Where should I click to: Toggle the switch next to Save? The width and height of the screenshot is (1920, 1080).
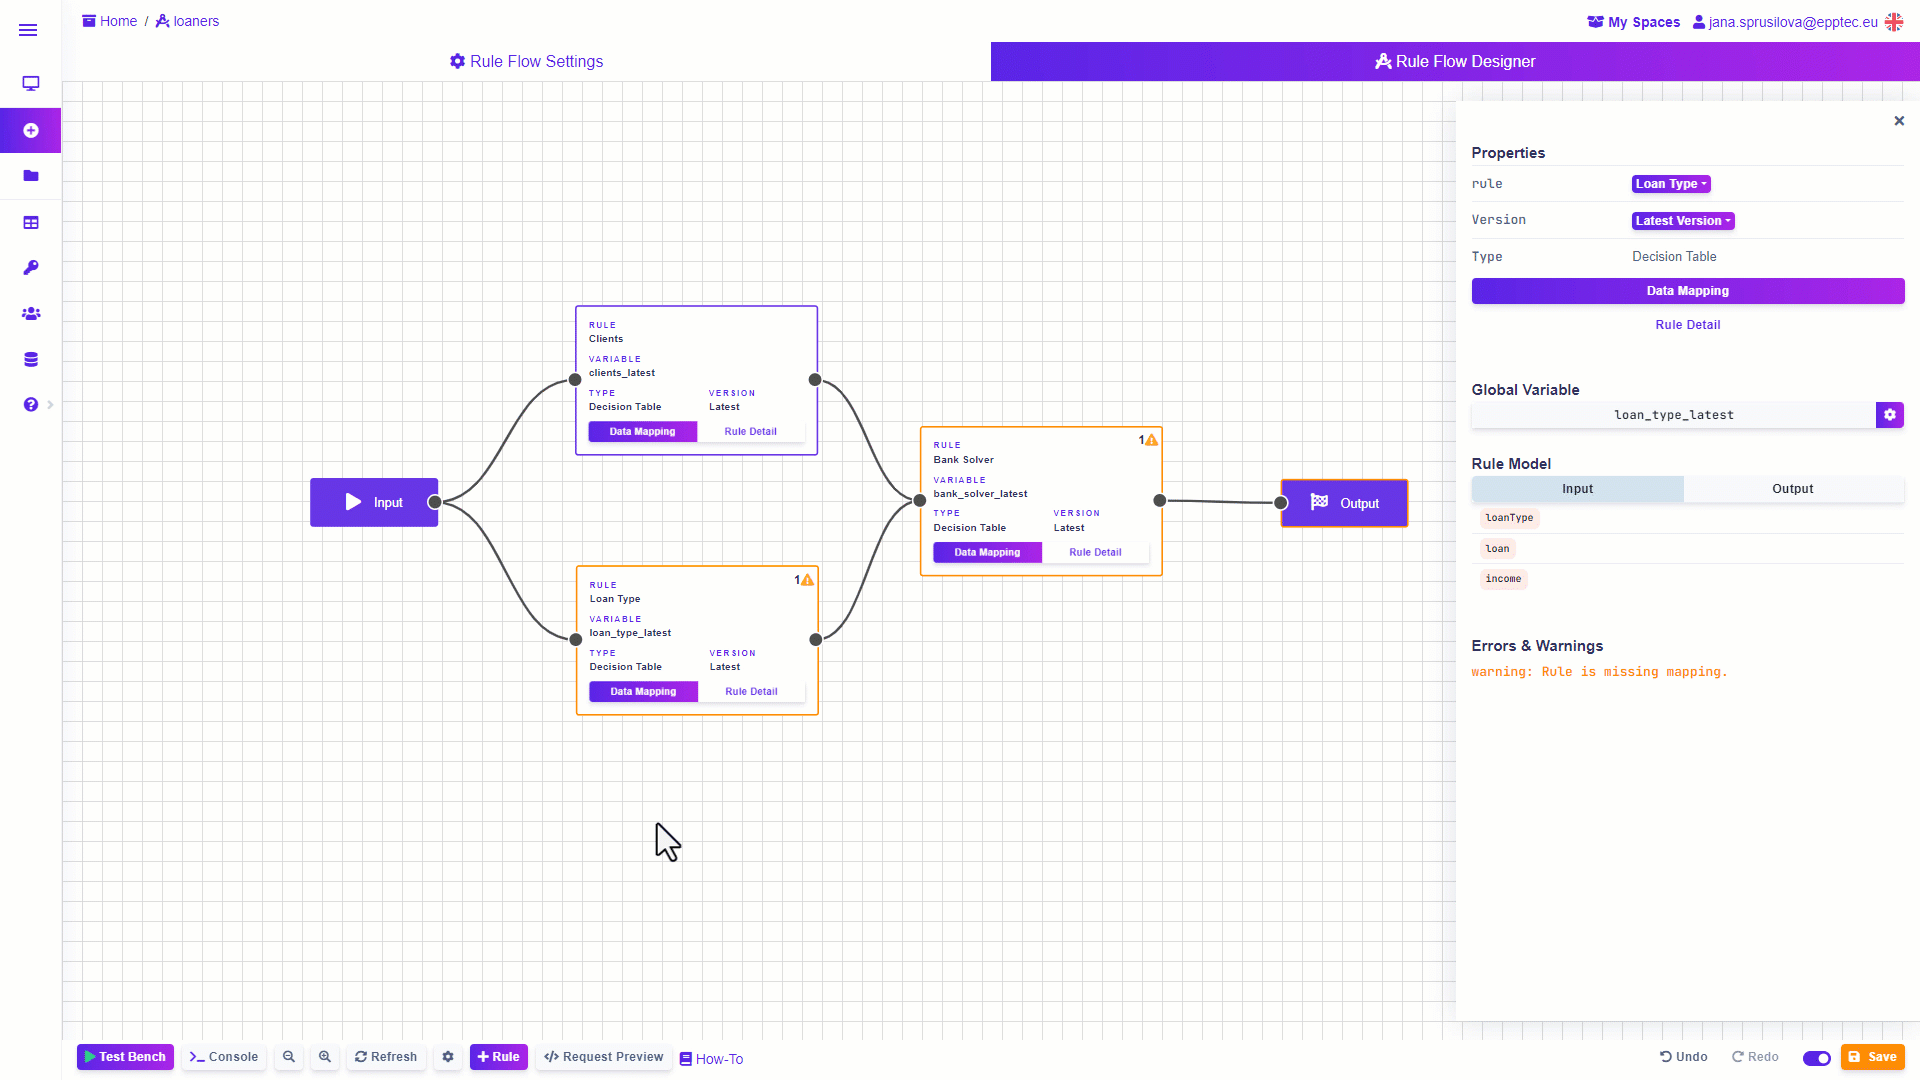click(x=1816, y=1058)
